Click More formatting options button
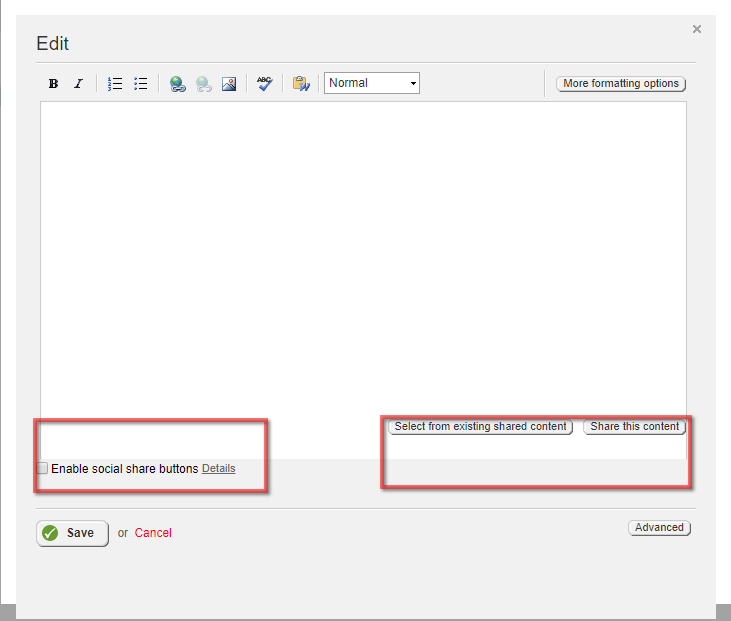The image size is (731, 621). [621, 83]
